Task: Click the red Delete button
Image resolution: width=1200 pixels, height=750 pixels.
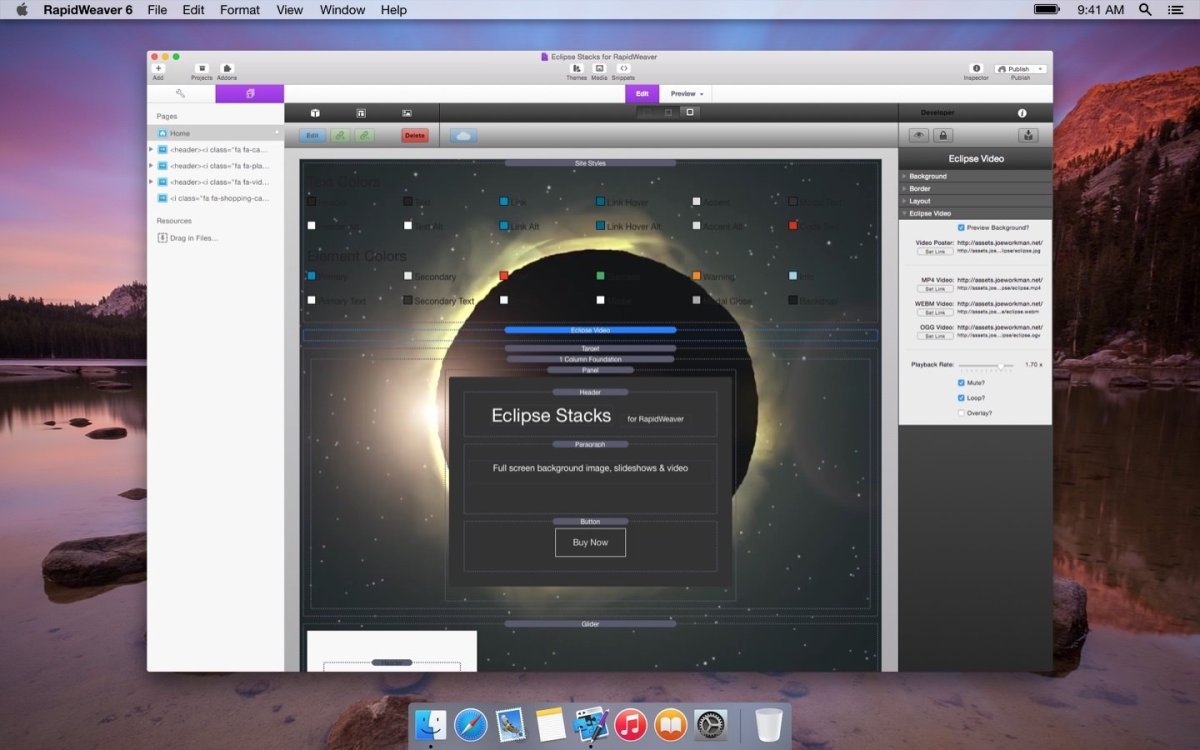Action: click(x=415, y=135)
